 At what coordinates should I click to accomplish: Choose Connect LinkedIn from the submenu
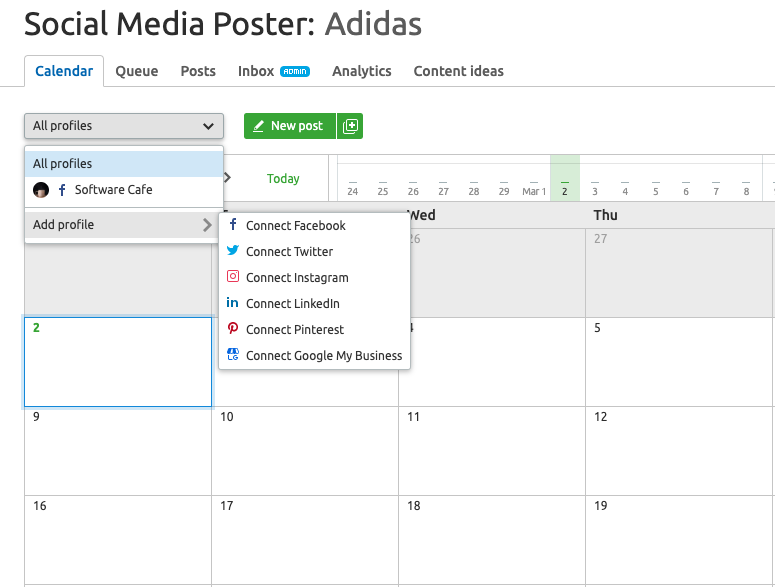[x=292, y=303]
